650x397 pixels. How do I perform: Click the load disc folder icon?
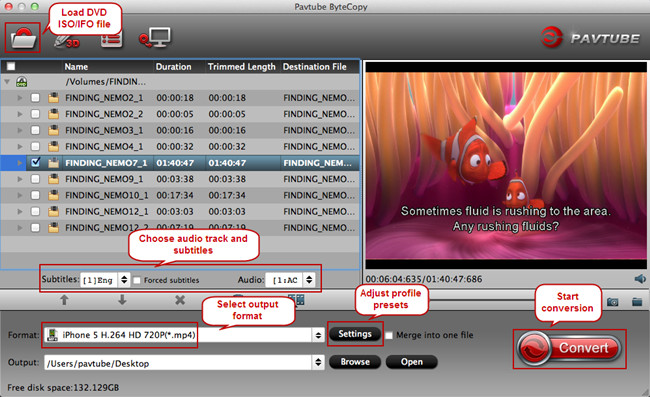[23, 38]
